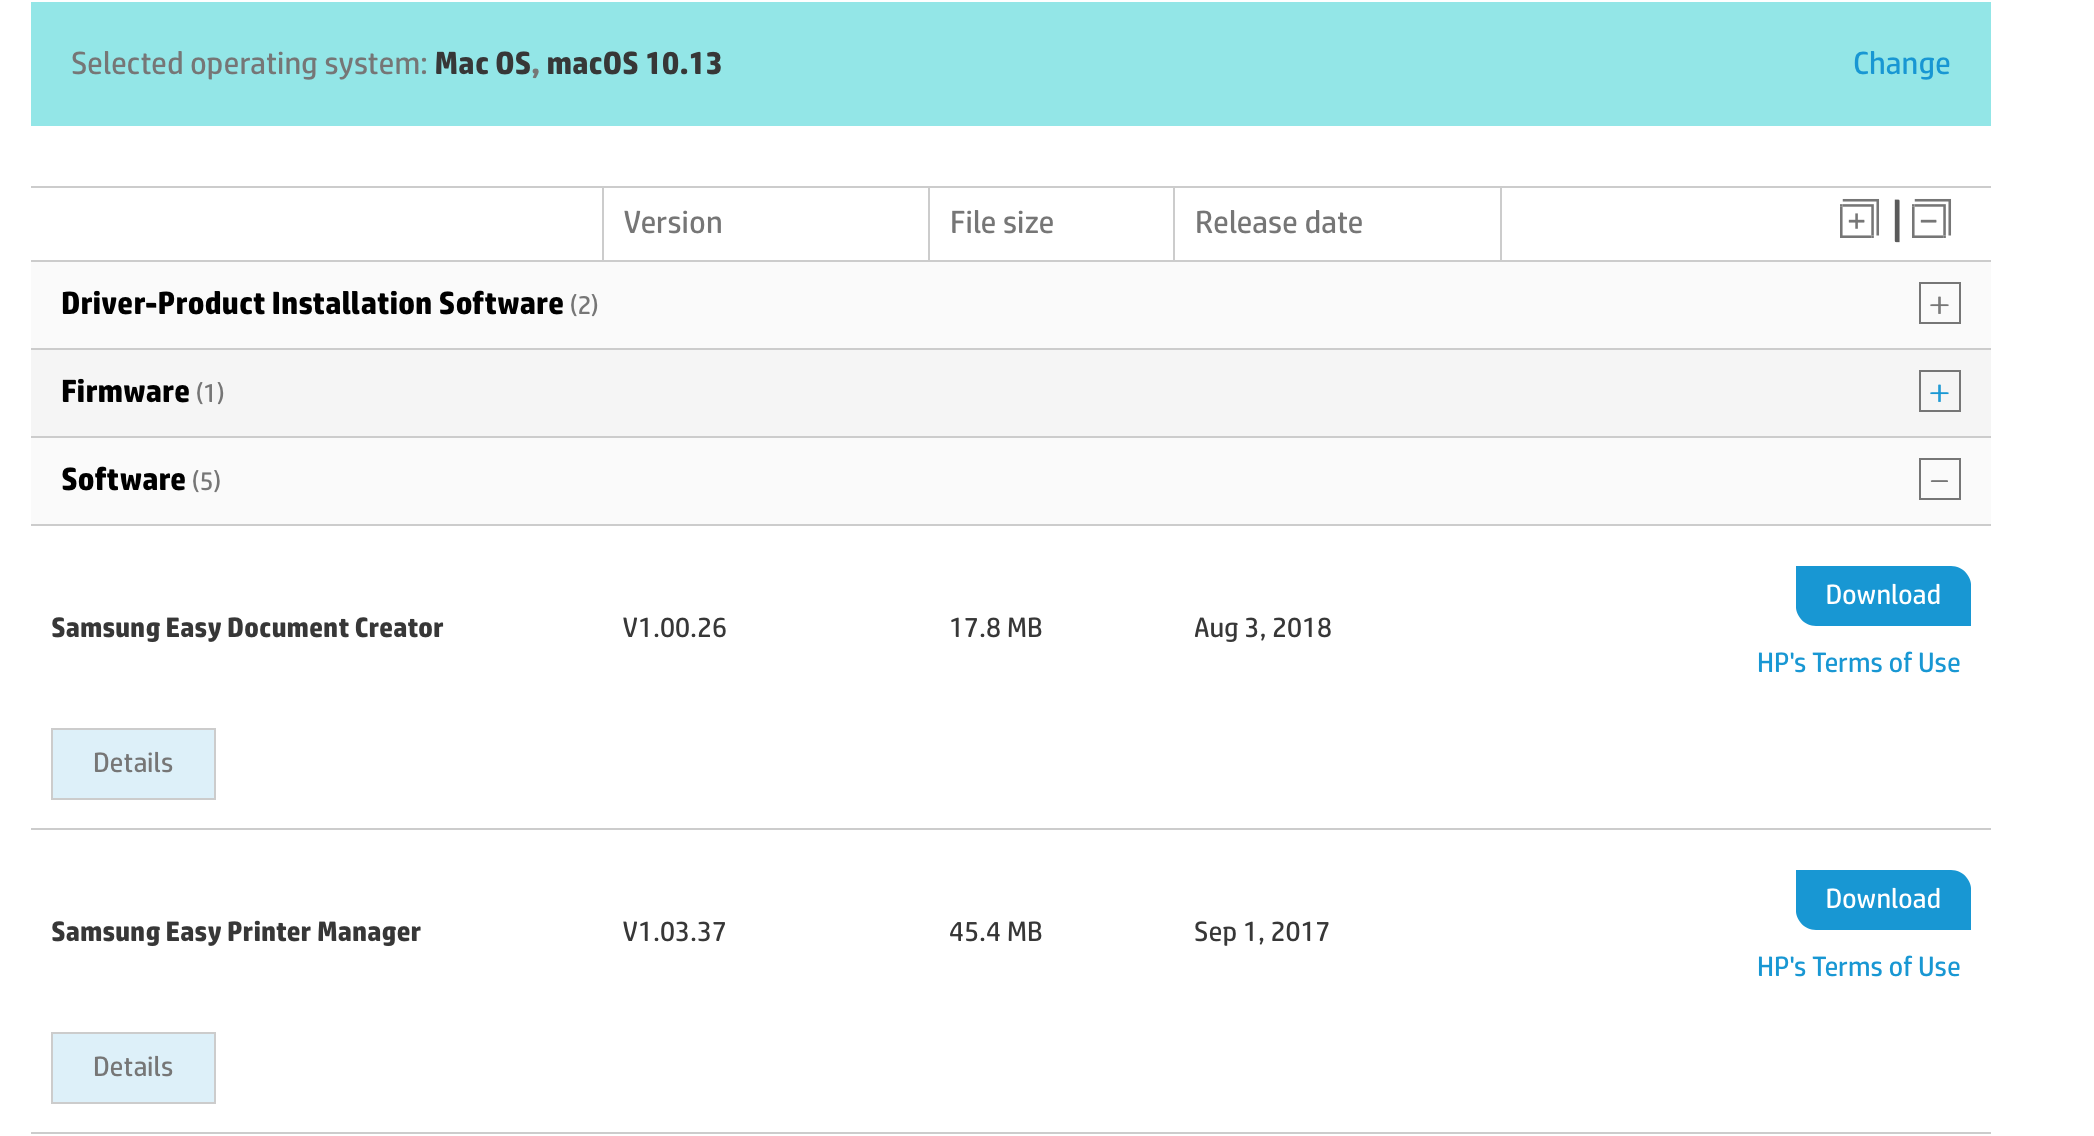Viewport: 2094px width, 1136px height.
Task: Click release date Sep 1, 2017
Action: (1261, 932)
